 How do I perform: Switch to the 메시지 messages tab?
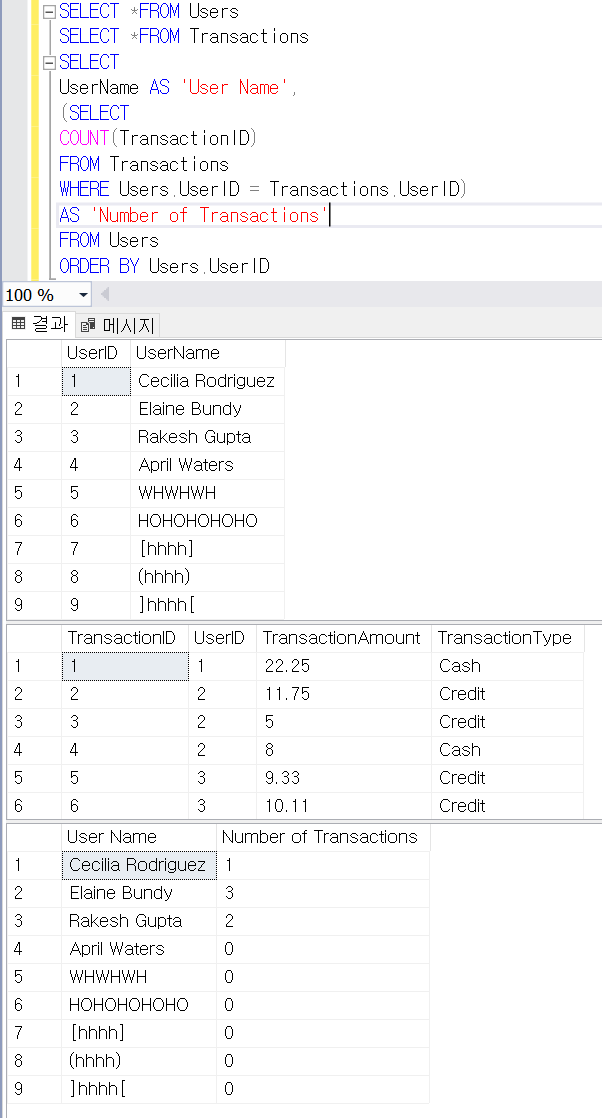[118, 326]
